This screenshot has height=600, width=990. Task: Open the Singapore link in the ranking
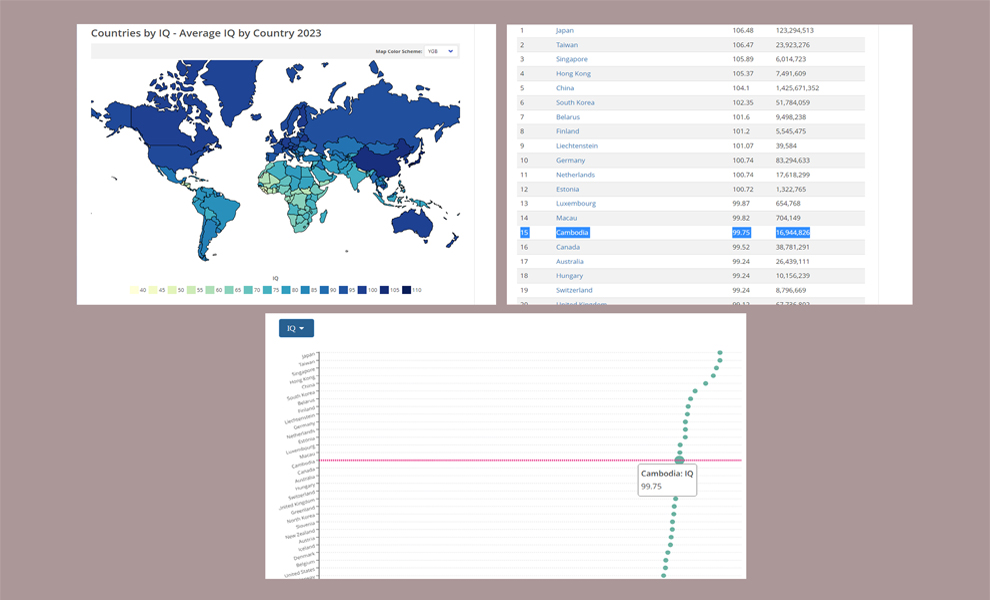click(572, 59)
